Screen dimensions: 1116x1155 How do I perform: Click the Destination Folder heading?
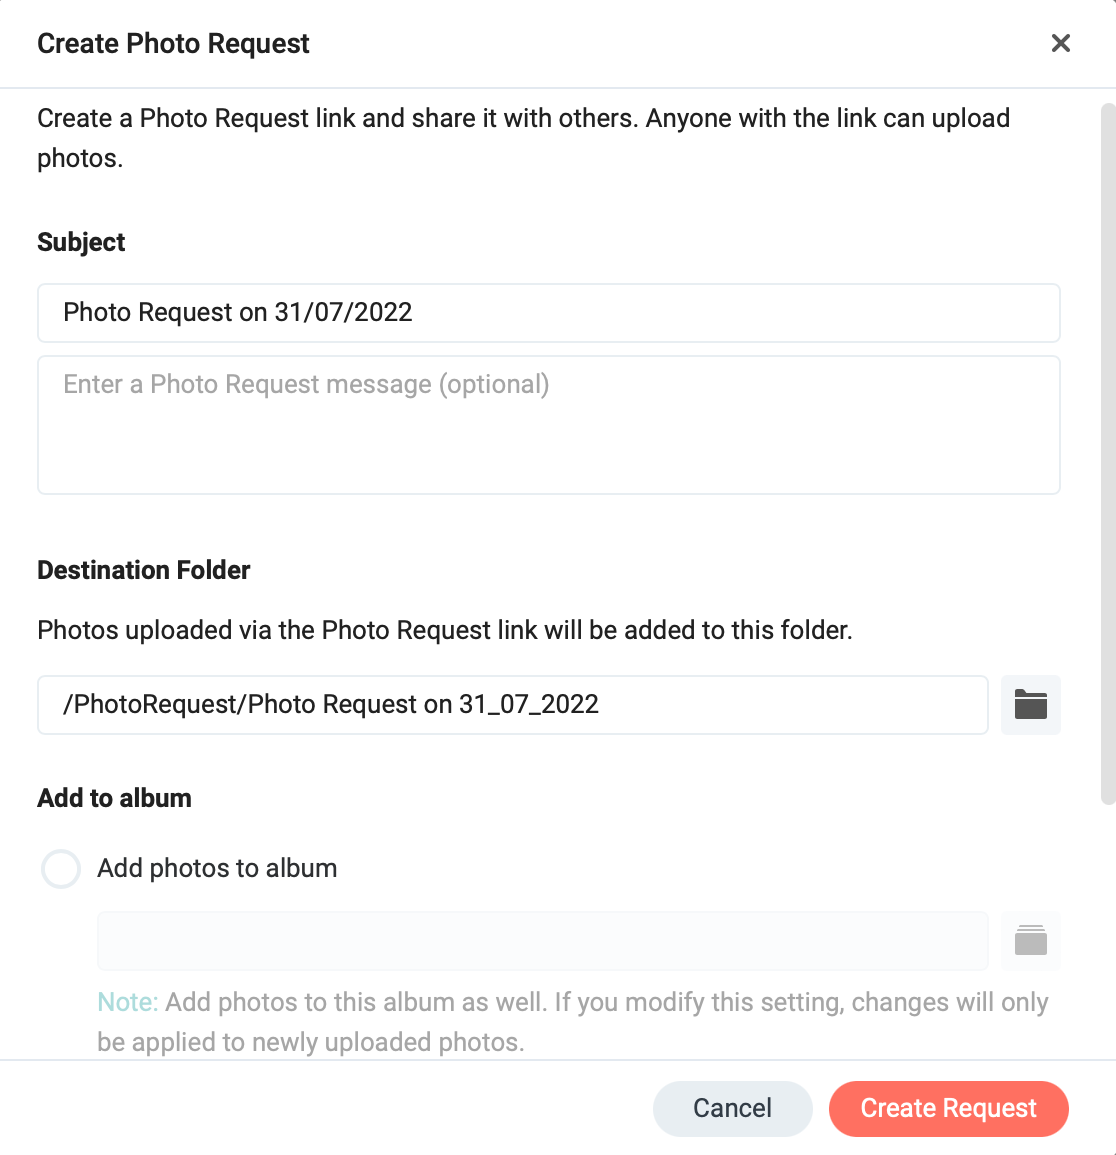pos(144,570)
